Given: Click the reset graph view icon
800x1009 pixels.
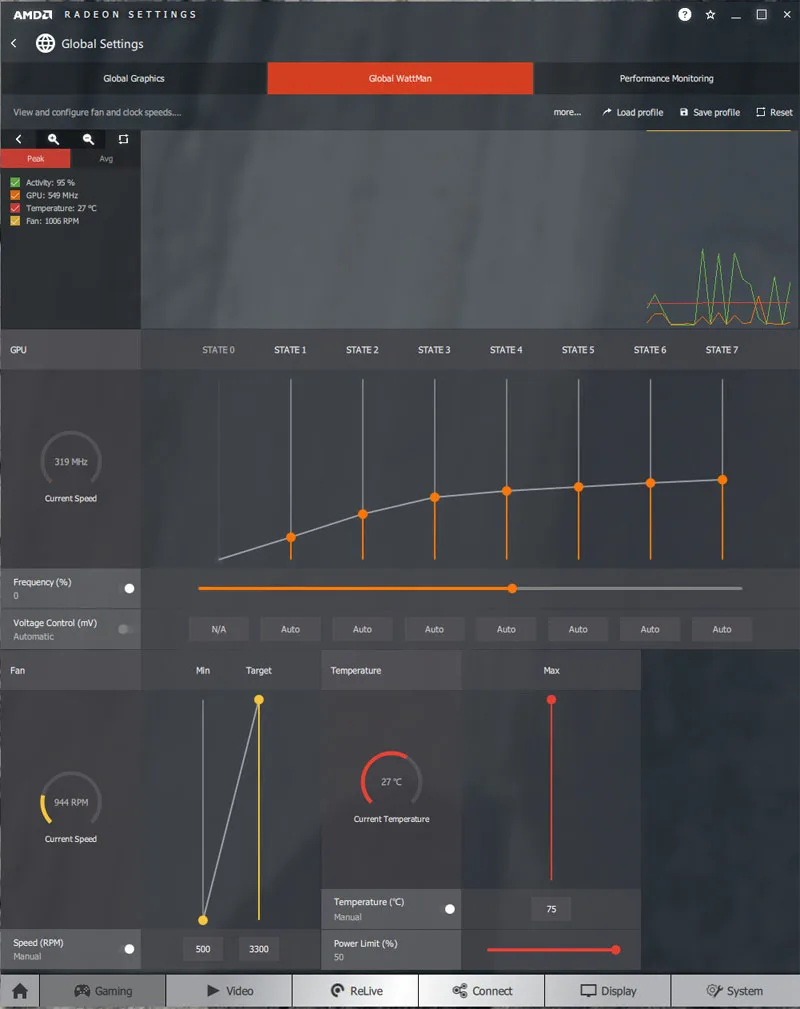Looking at the screenshot, I should pos(123,139).
